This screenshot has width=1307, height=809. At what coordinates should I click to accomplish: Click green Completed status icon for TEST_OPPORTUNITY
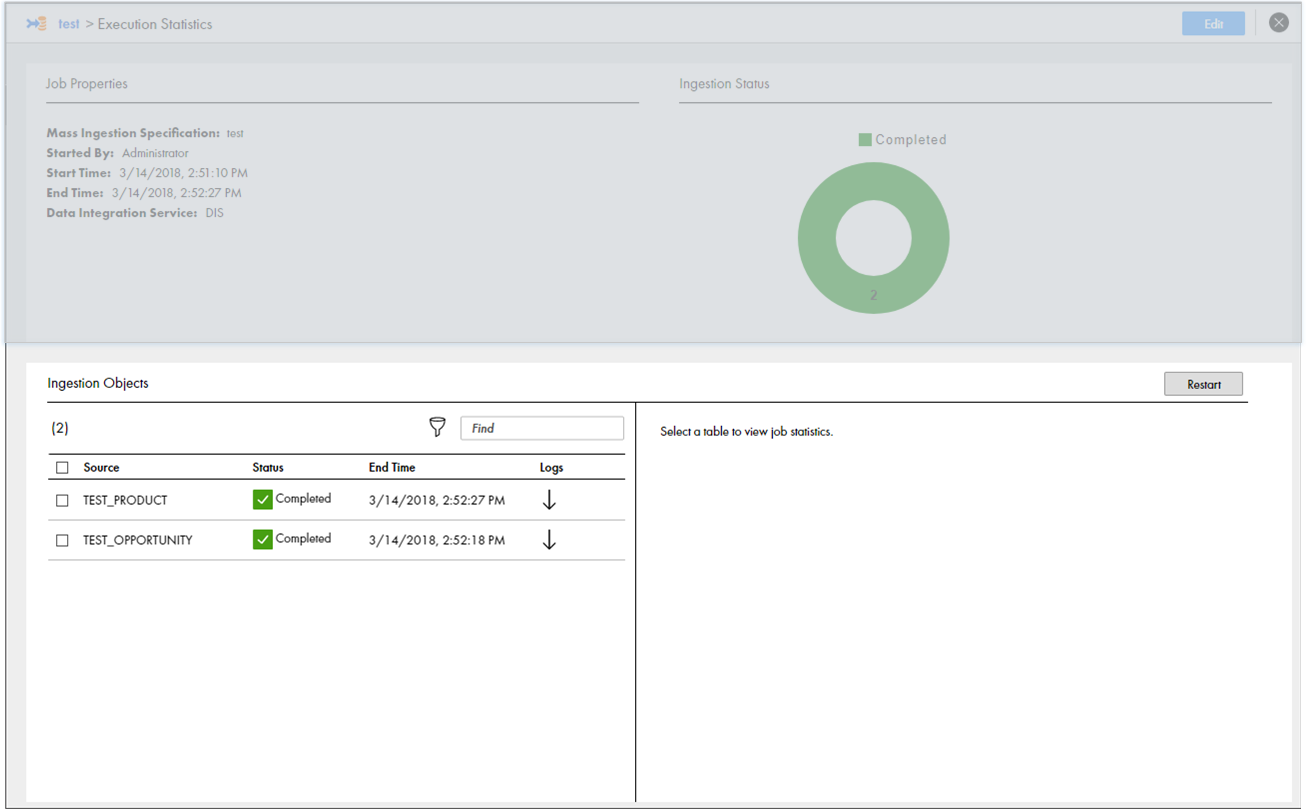point(263,539)
